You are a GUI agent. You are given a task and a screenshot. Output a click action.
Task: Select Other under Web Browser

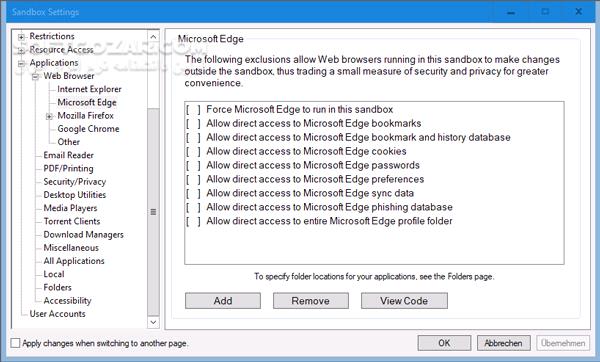[68, 142]
